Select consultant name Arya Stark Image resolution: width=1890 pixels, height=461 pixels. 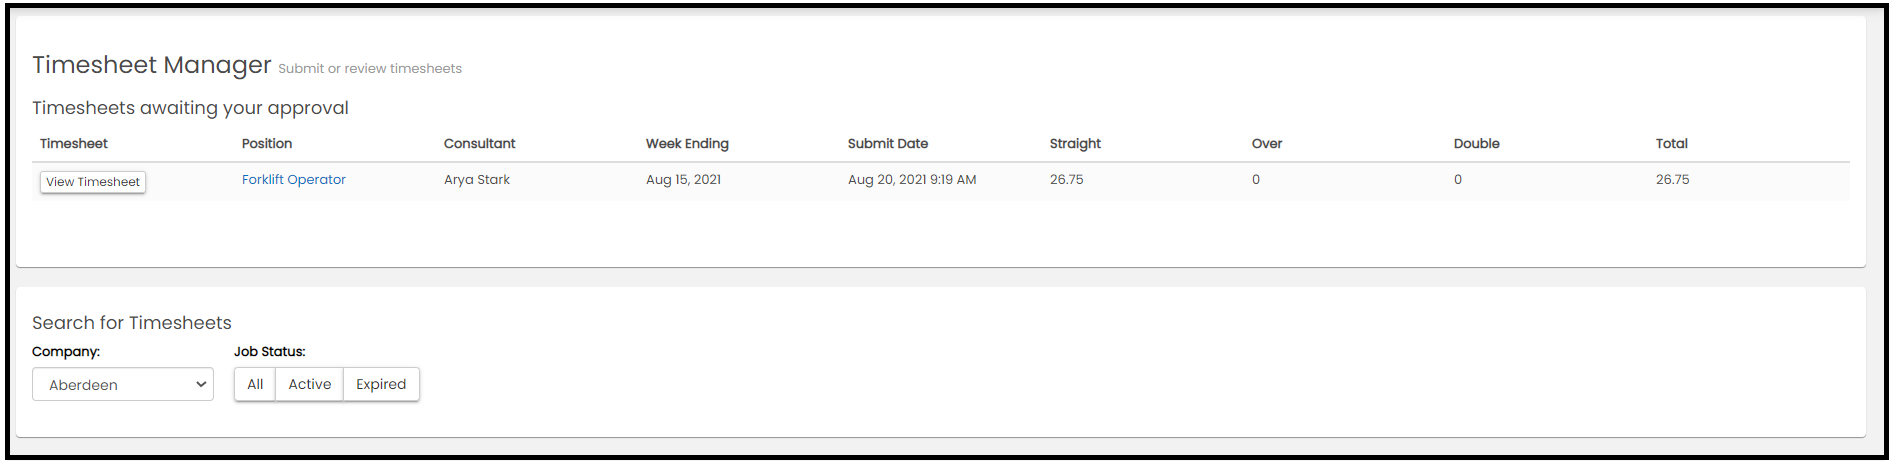(477, 180)
